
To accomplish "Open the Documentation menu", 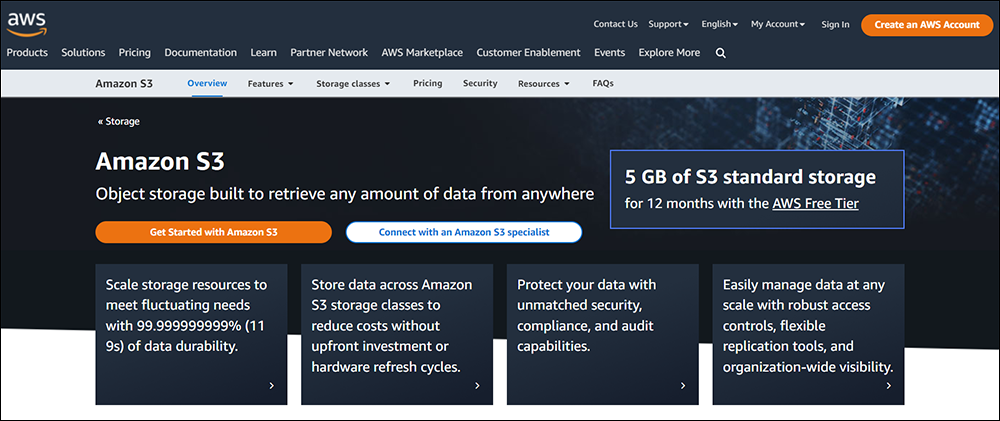I will click(200, 52).
